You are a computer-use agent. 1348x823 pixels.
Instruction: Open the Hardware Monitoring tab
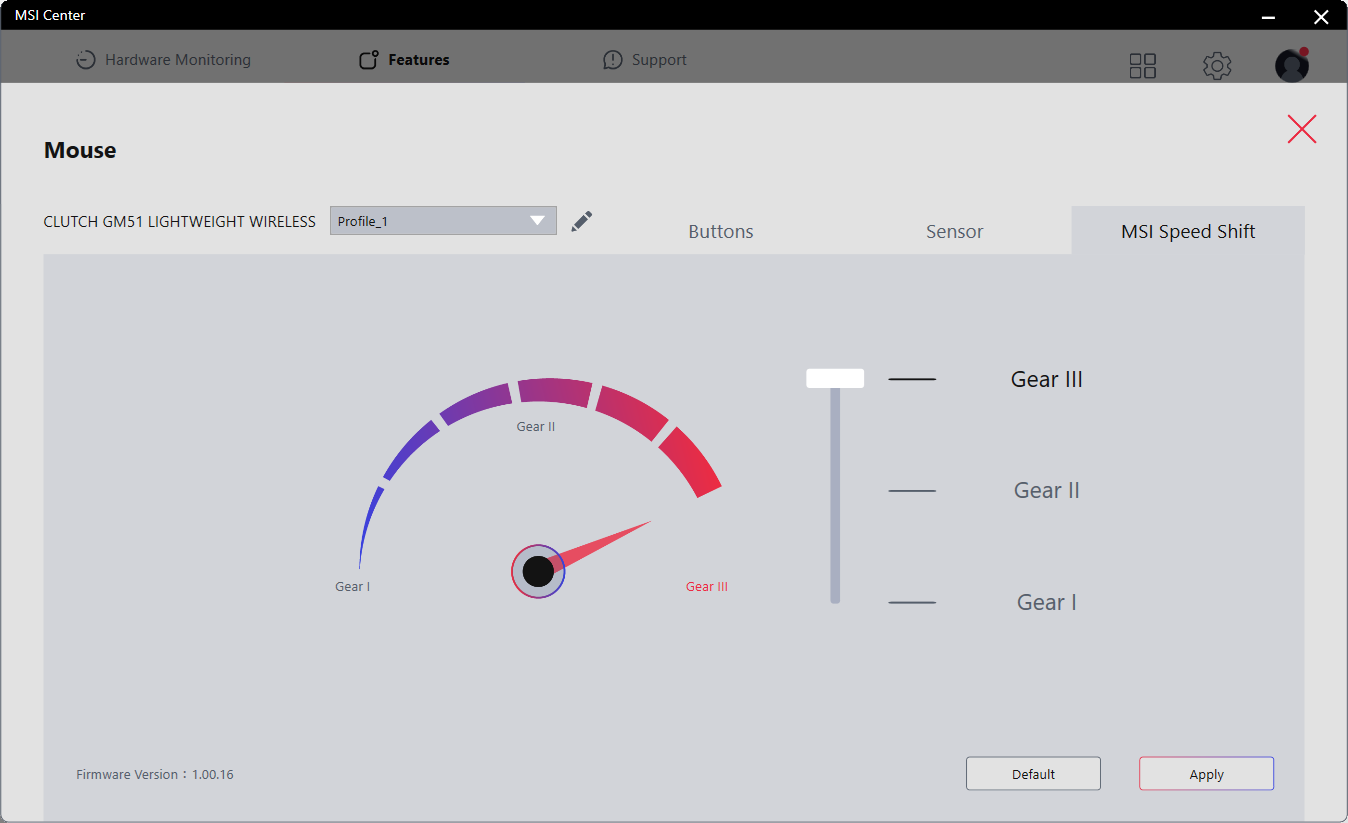tap(163, 60)
